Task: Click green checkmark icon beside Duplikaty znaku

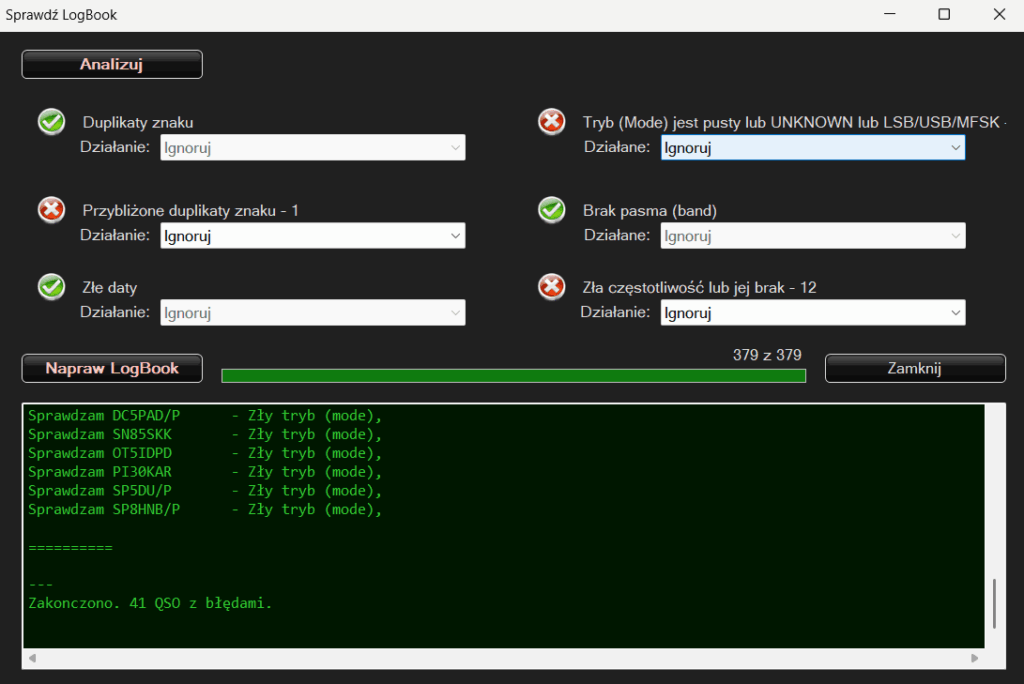Action: coord(52,122)
